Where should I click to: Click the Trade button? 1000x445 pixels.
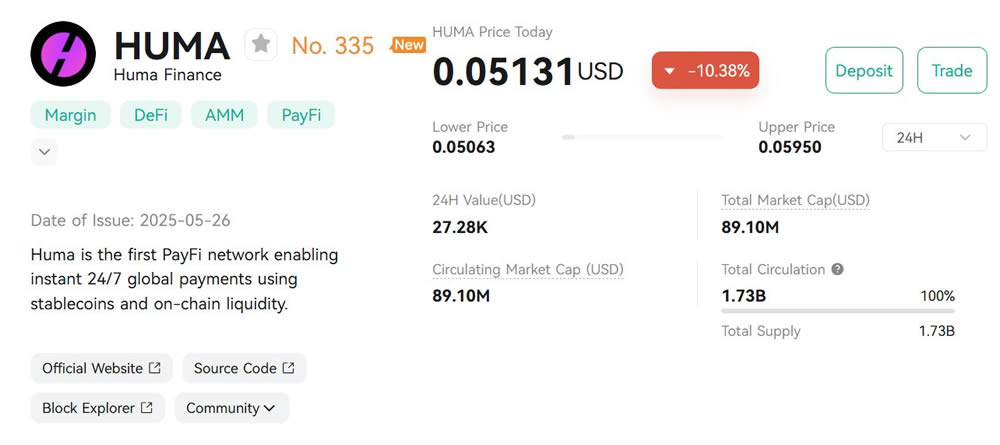(x=952, y=70)
